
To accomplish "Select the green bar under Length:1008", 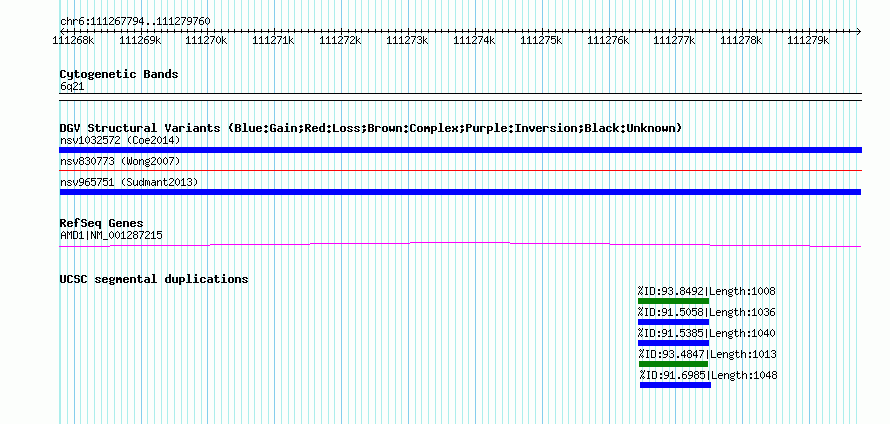I will point(673,301).
